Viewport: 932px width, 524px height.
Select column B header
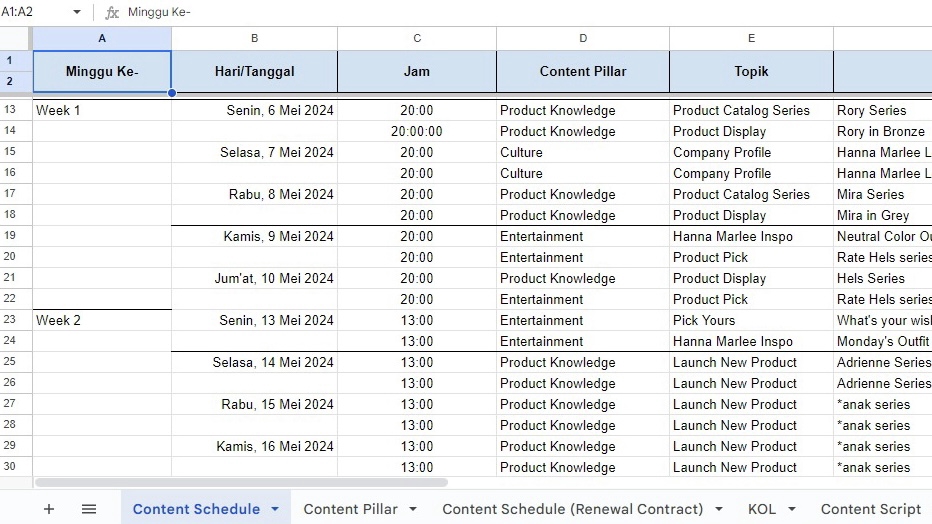254,39
